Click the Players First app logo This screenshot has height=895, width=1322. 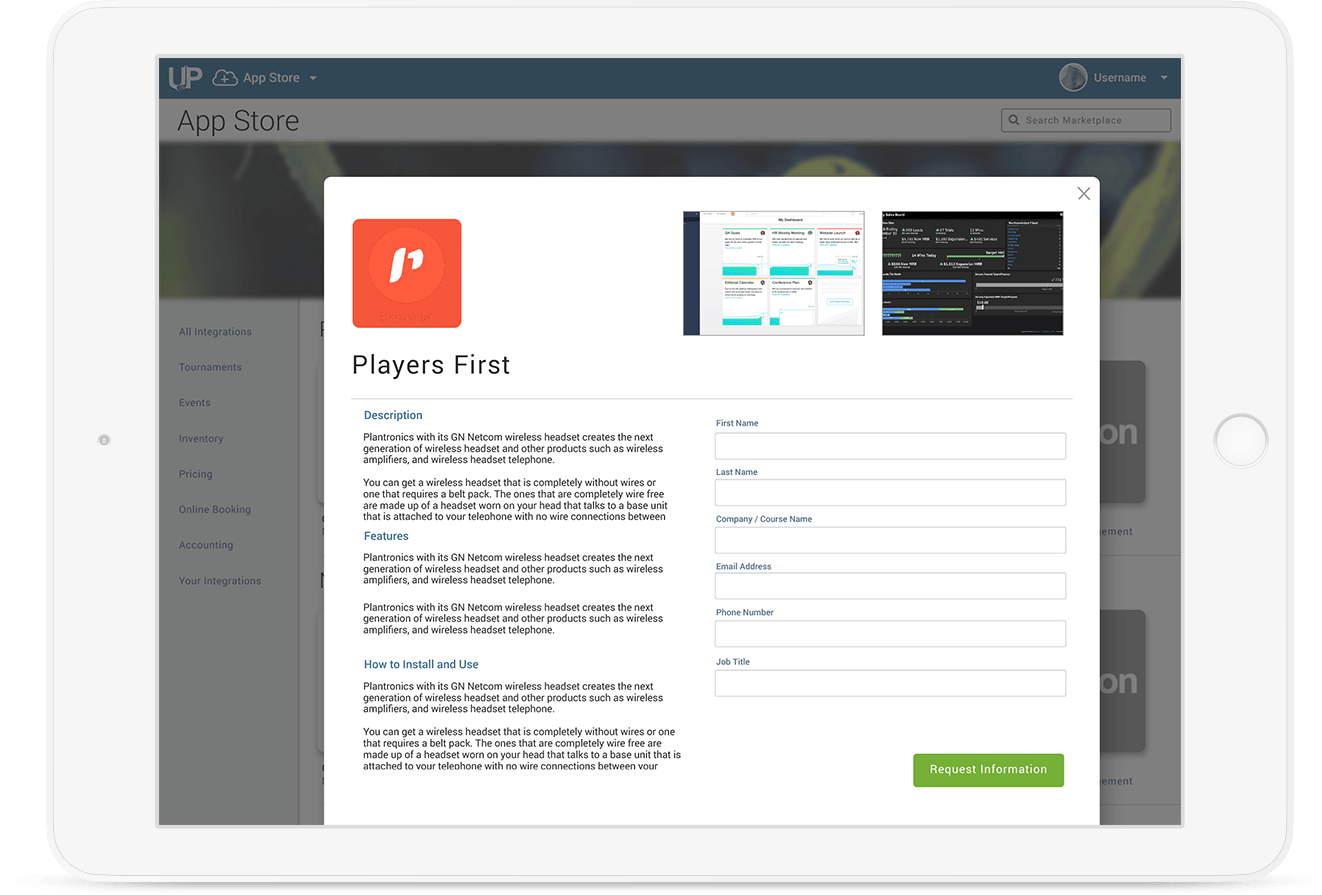[x=407, y=273]
